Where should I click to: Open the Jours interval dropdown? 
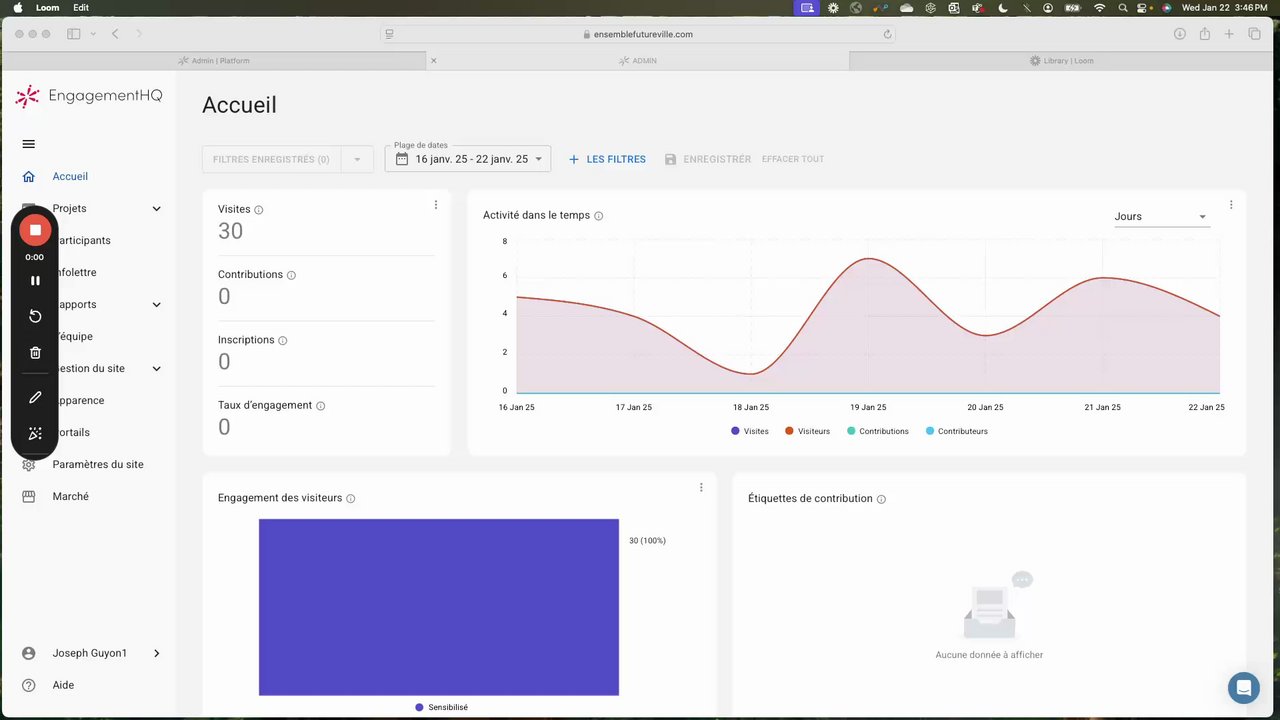pos(1161,216)
